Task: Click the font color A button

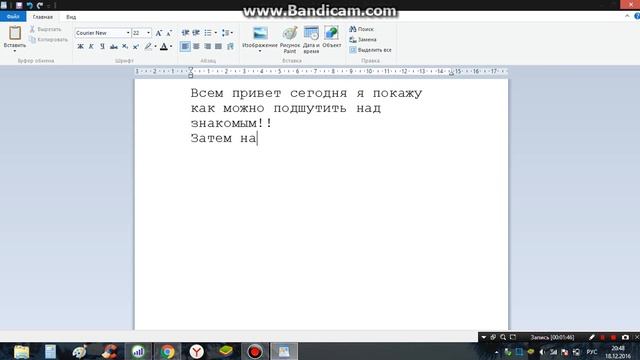Action: (x=164, y=47)
